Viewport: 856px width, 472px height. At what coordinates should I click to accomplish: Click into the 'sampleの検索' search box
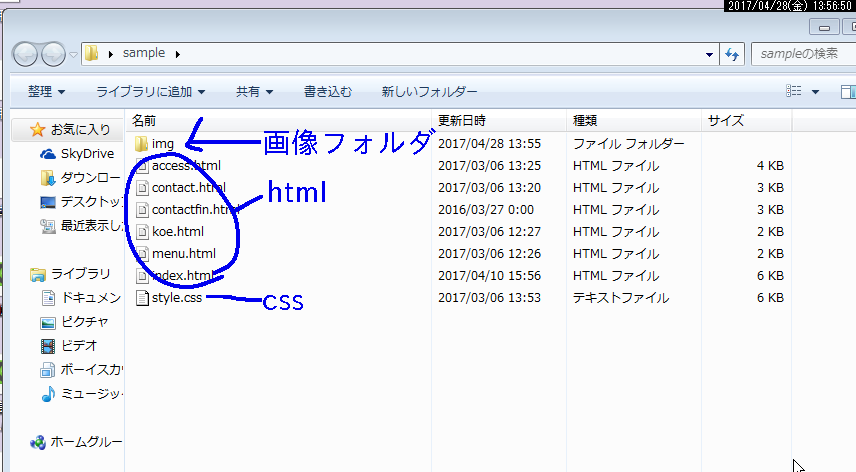(x=803, y=54)
